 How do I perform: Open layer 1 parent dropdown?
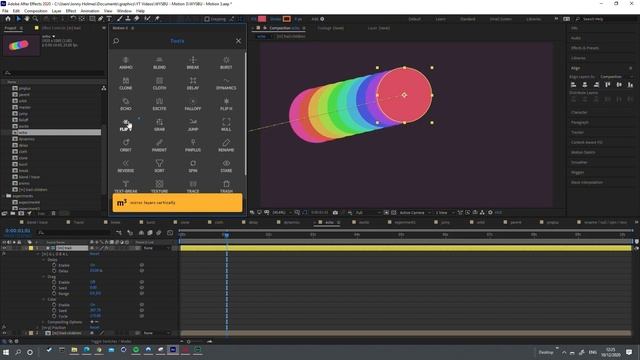click(156, 248)
